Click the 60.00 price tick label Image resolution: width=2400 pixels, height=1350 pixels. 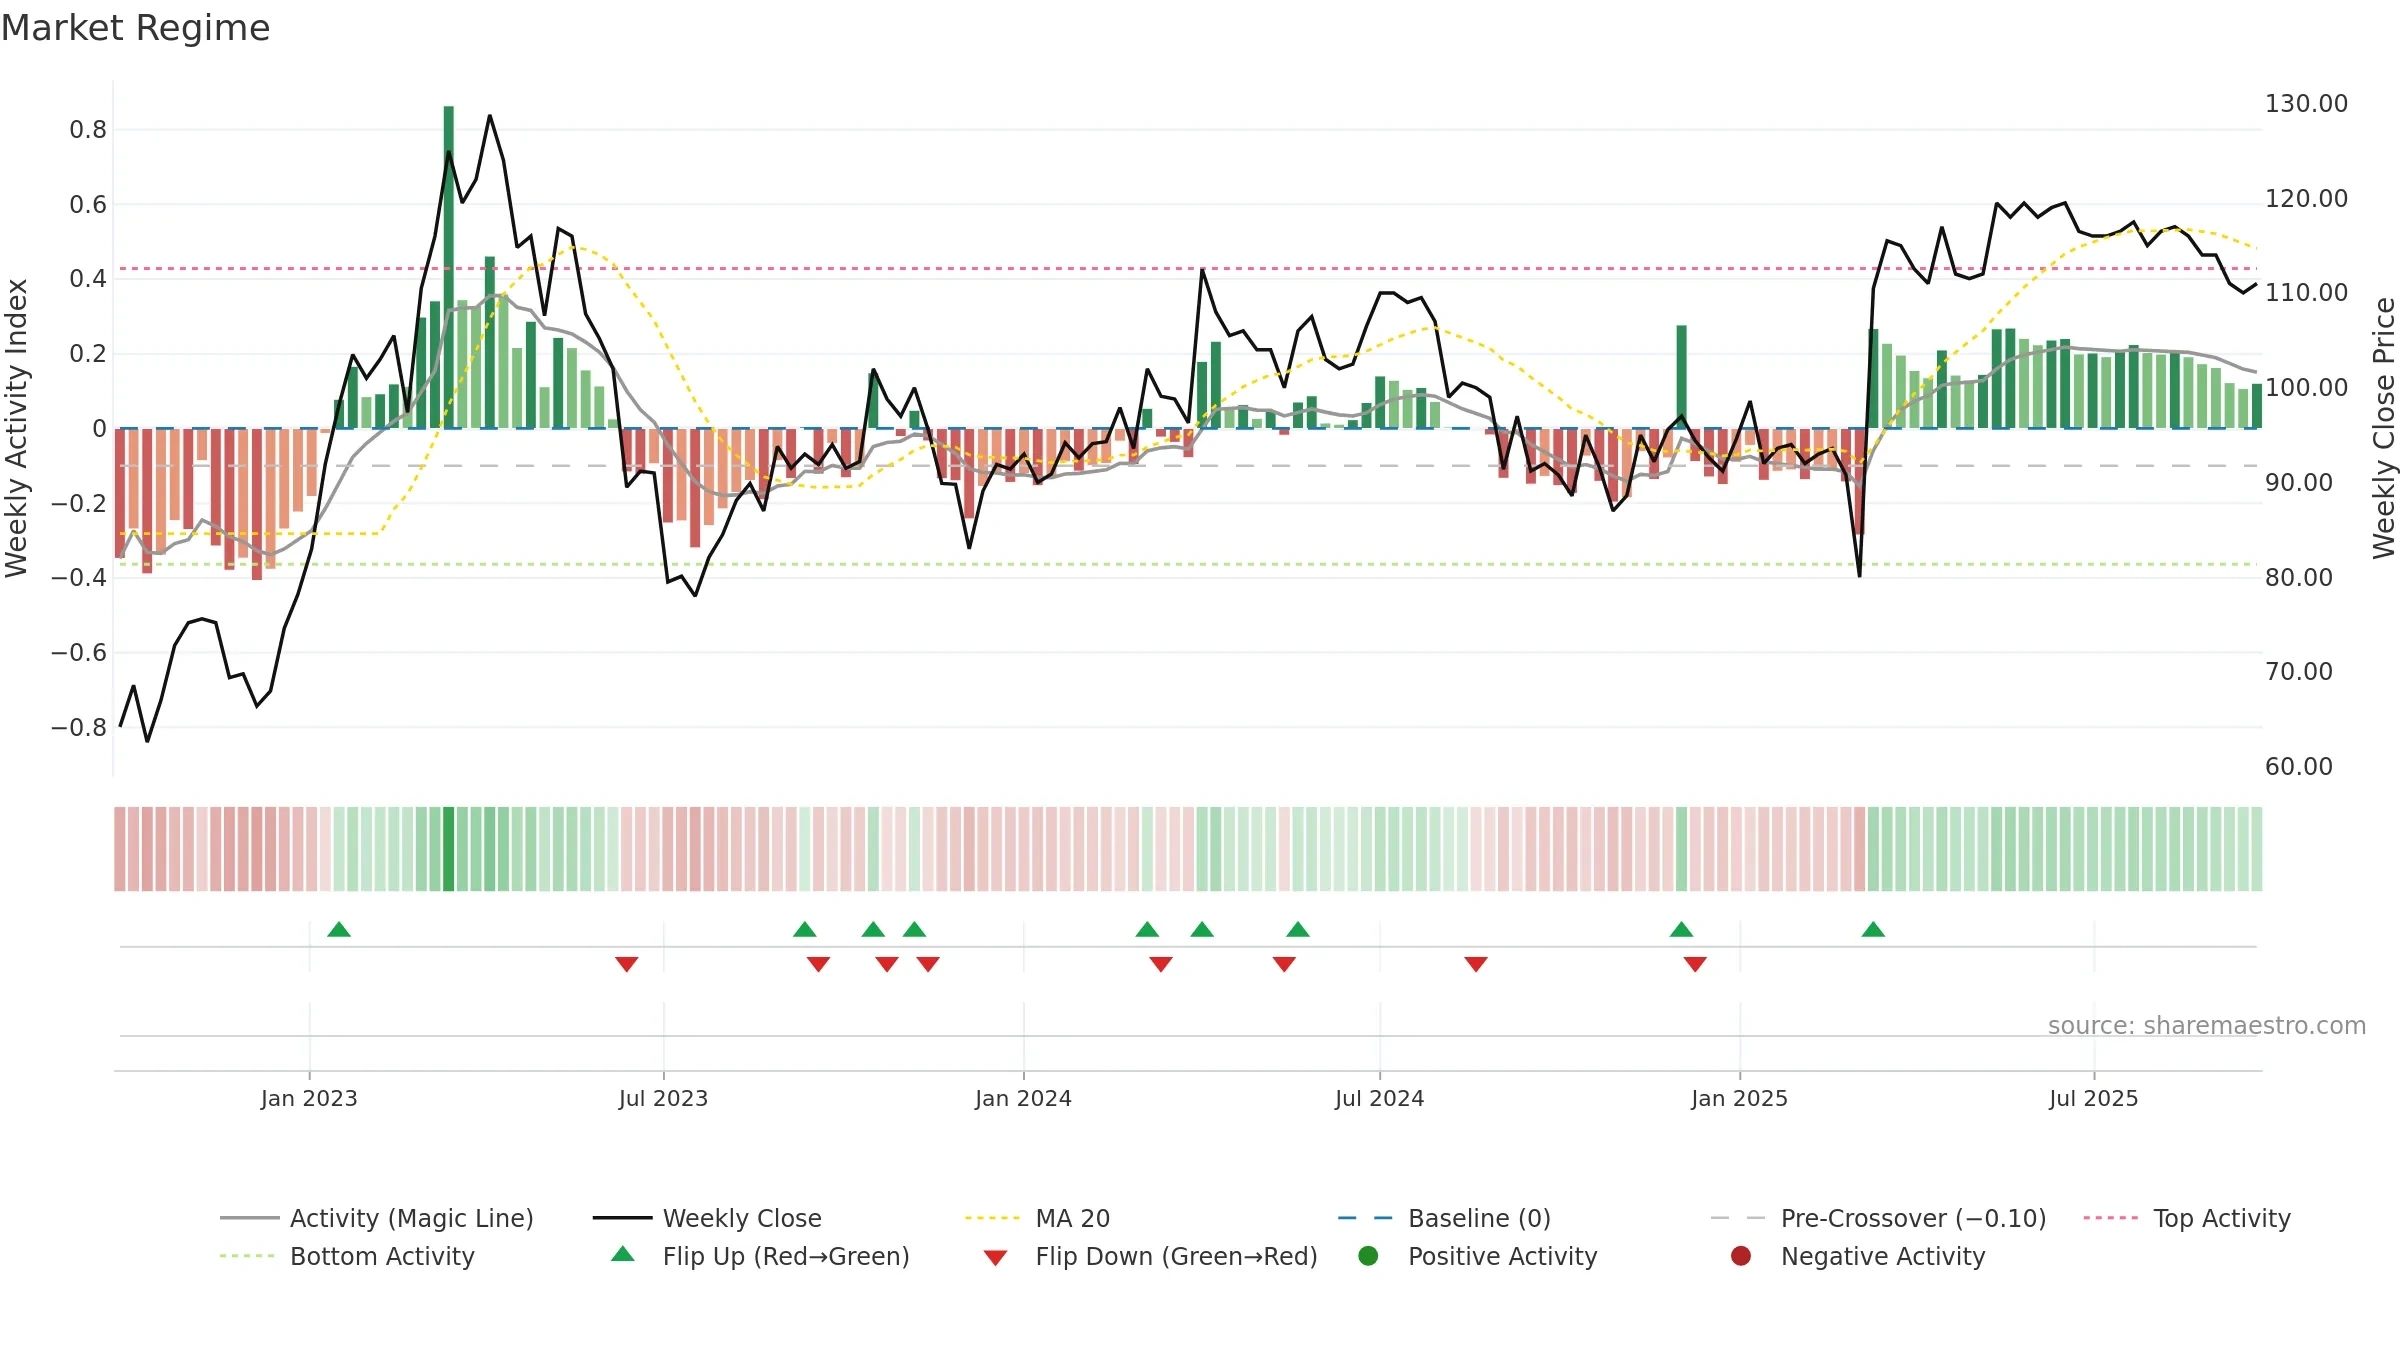[2299, 767]
